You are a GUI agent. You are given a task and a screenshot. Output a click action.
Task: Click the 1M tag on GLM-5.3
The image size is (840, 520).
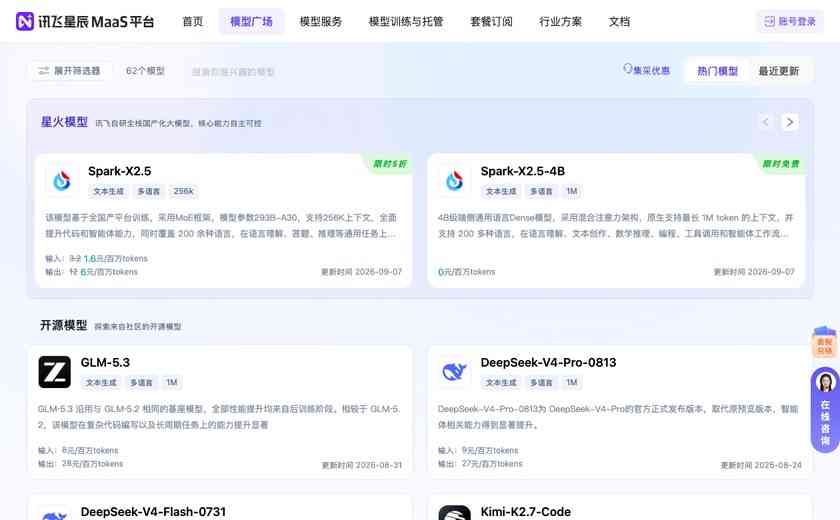click(171, 382)
